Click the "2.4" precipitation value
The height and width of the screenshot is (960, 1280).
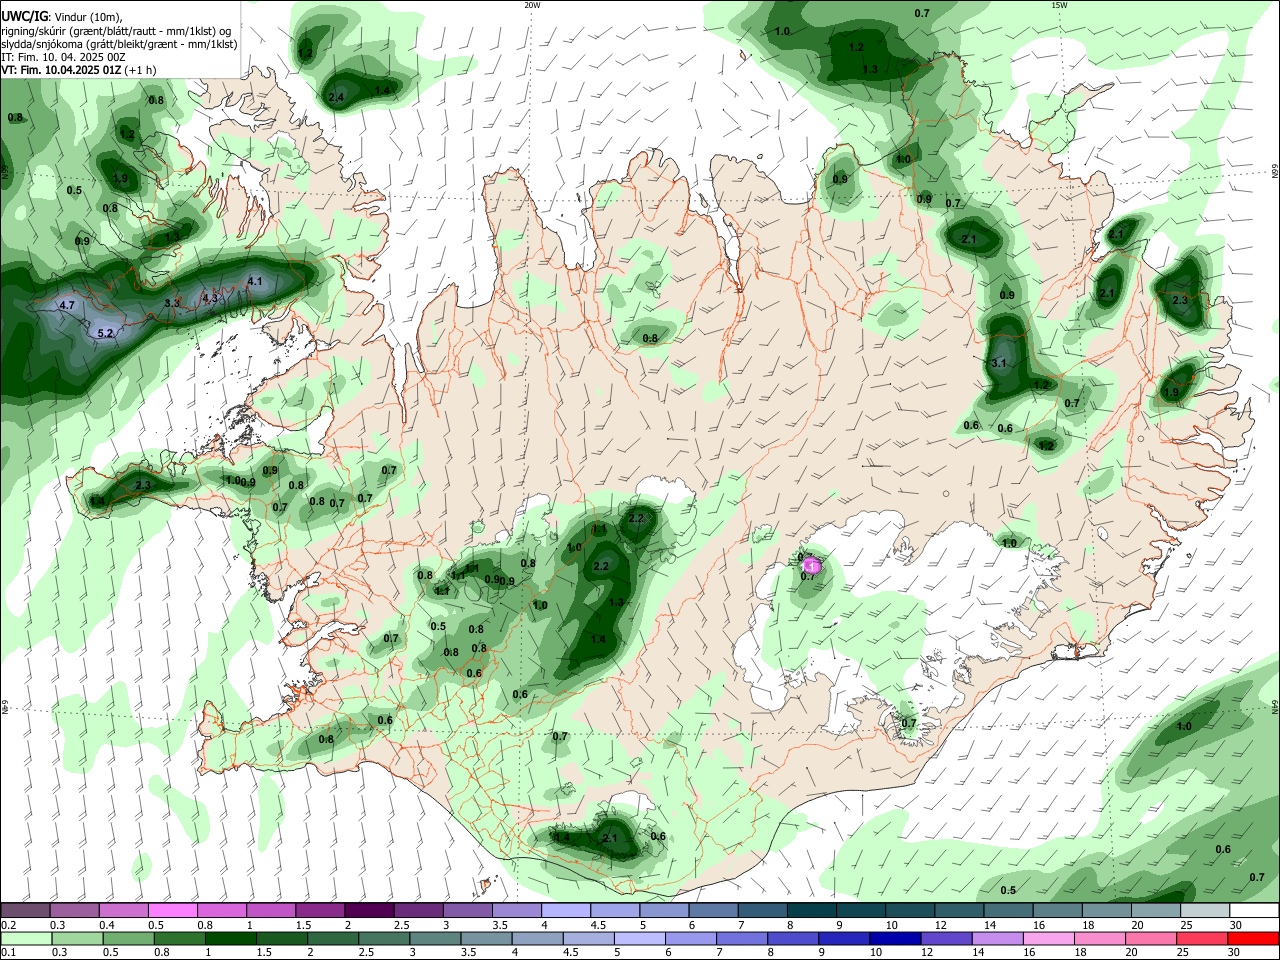tap(336, 97)
